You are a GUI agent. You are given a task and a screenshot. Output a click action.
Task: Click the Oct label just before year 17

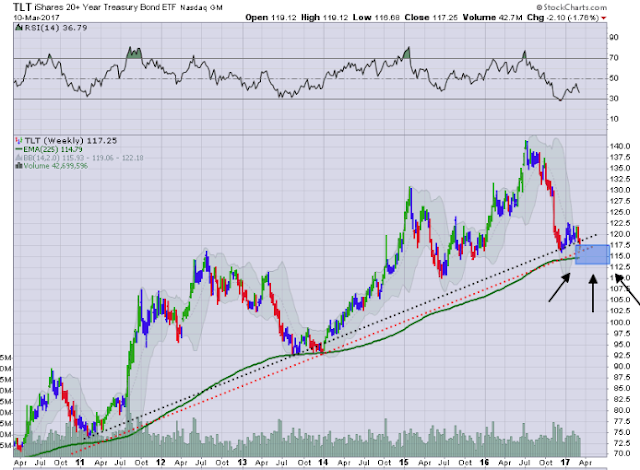click(x=546, y=463)
